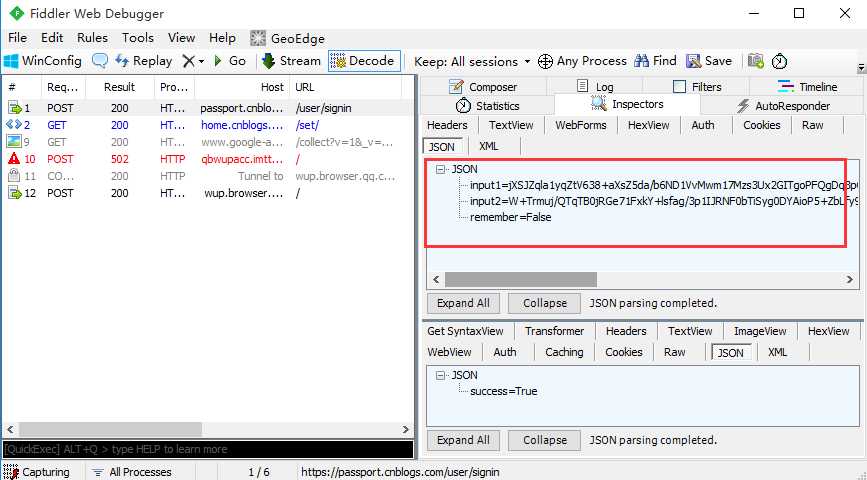This screenshot has width=867, height=480.
Task: Open the Edit menu
Action: point(52,38)
